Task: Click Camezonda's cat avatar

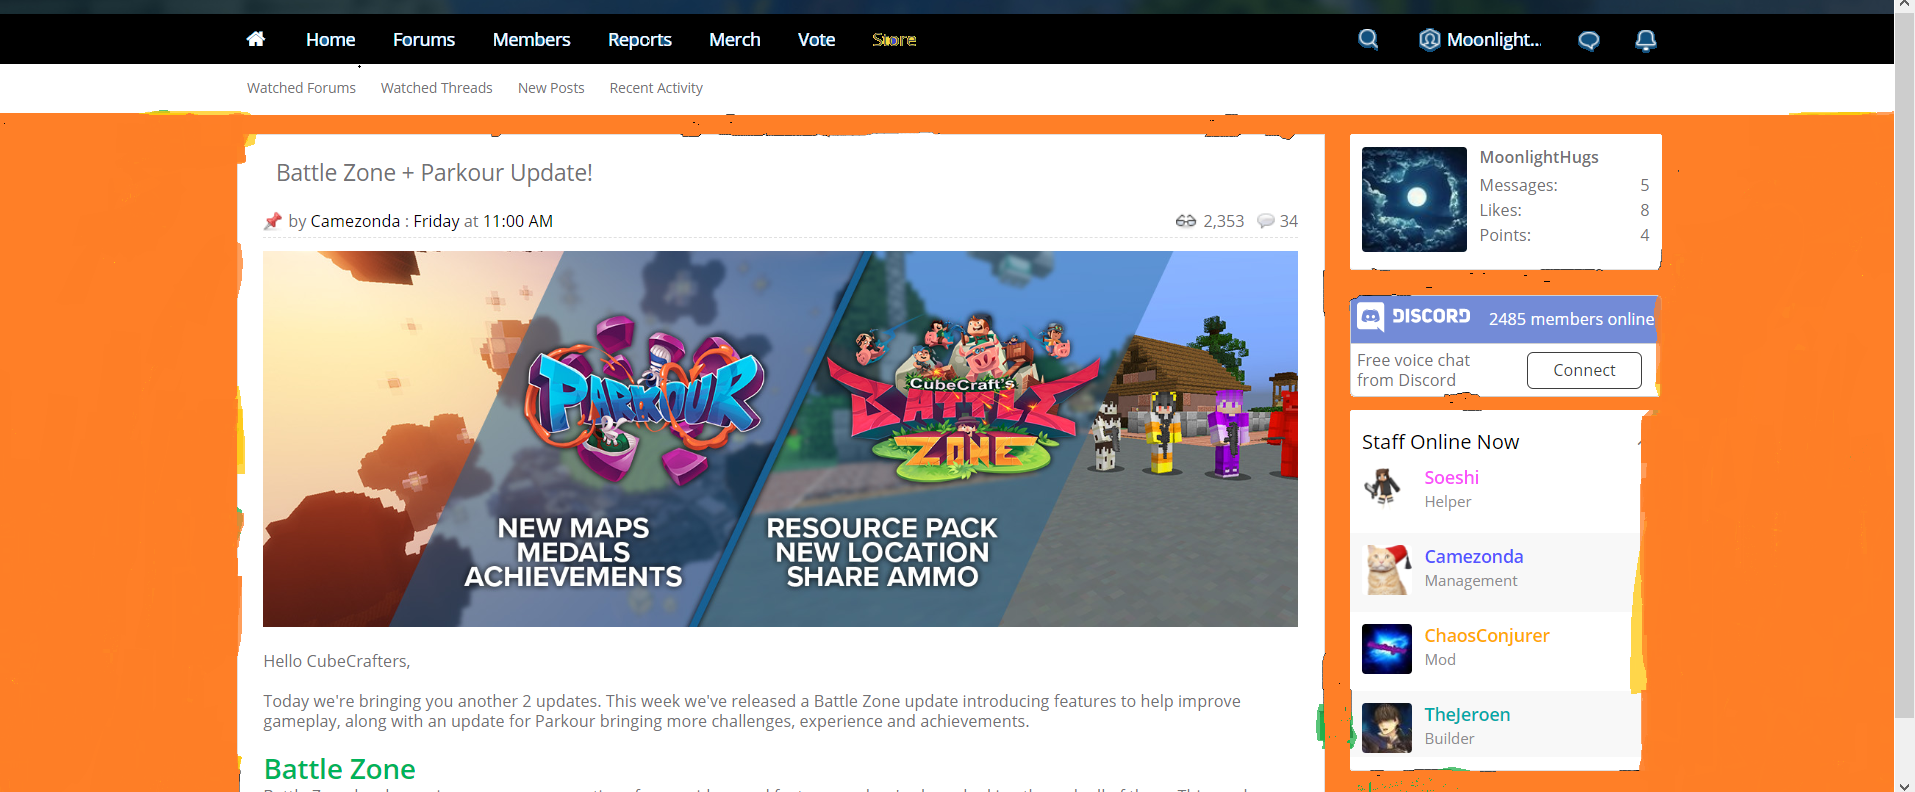Action: (1387, 570)
